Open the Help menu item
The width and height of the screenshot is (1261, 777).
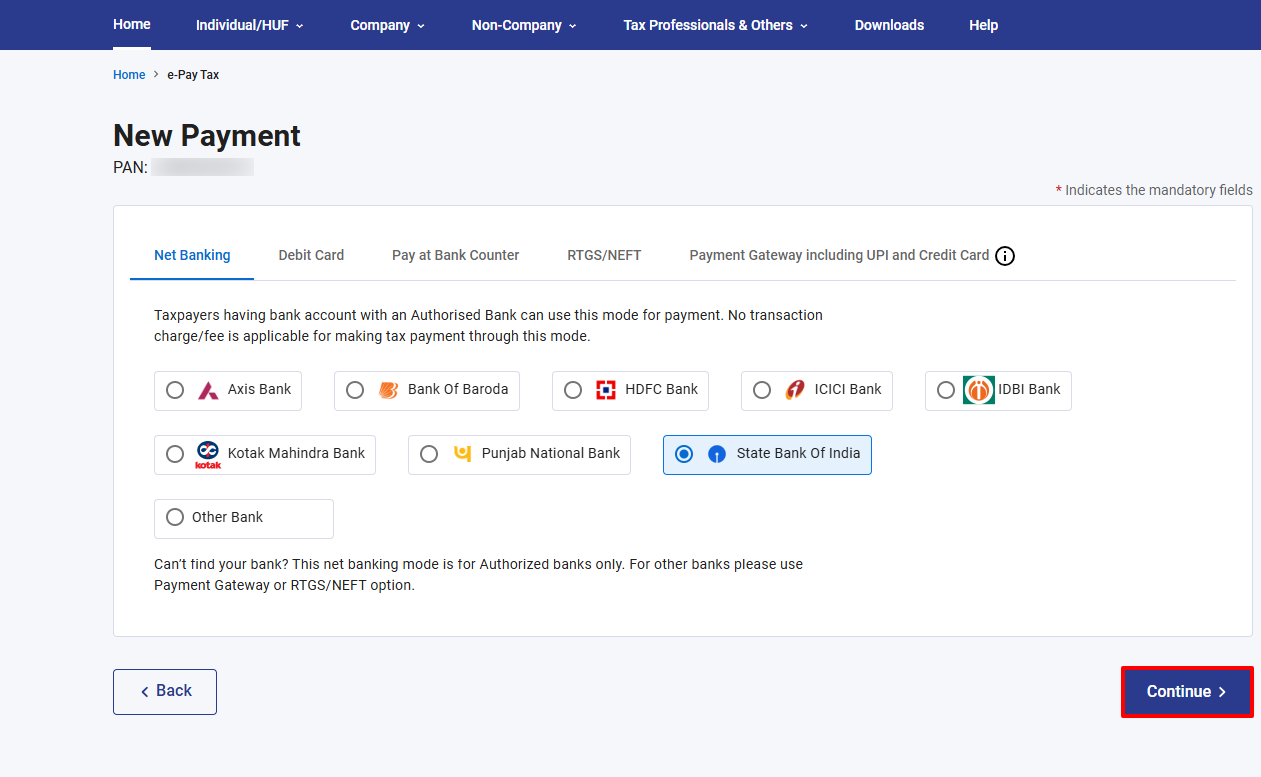point(983,25)
